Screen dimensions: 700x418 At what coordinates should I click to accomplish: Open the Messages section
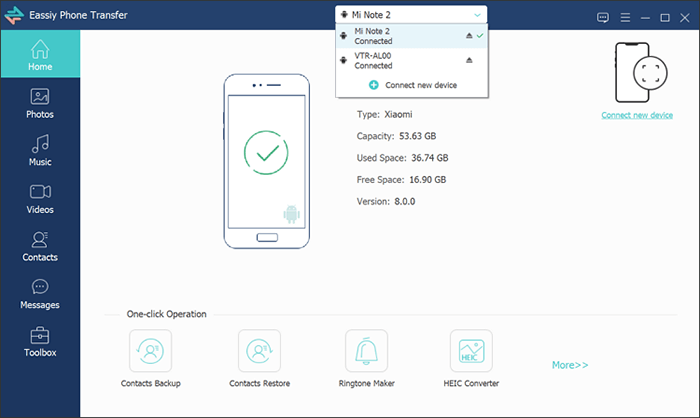pyautogui.click(x=40, y=293)
